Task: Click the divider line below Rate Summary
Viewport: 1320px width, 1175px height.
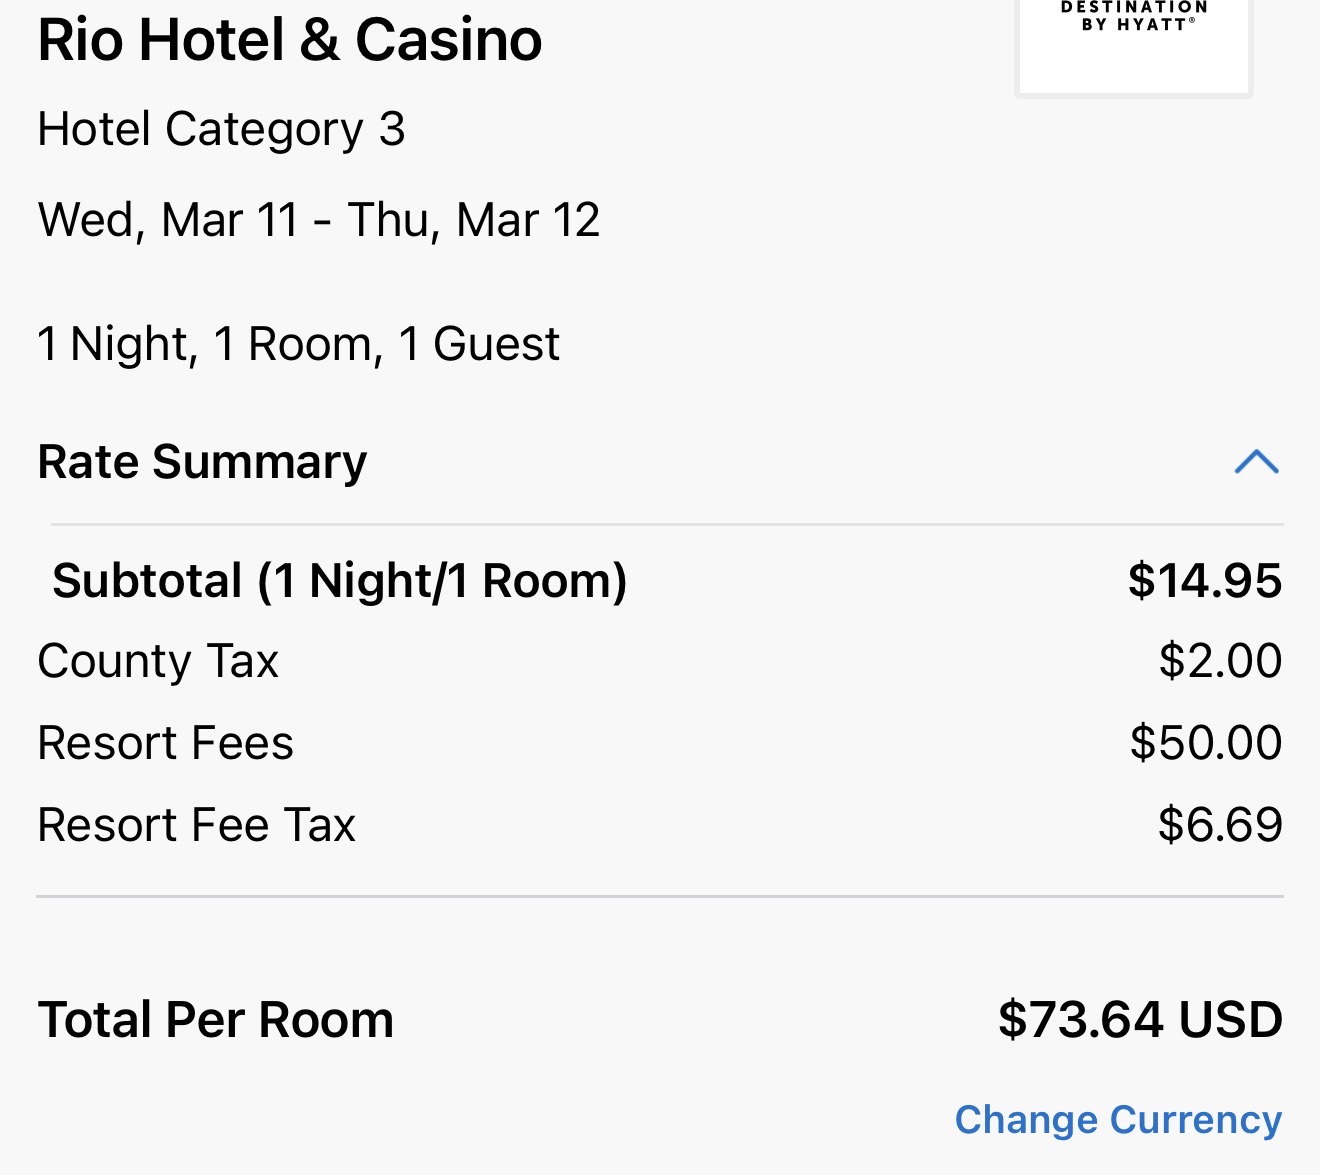Action: 667,524
